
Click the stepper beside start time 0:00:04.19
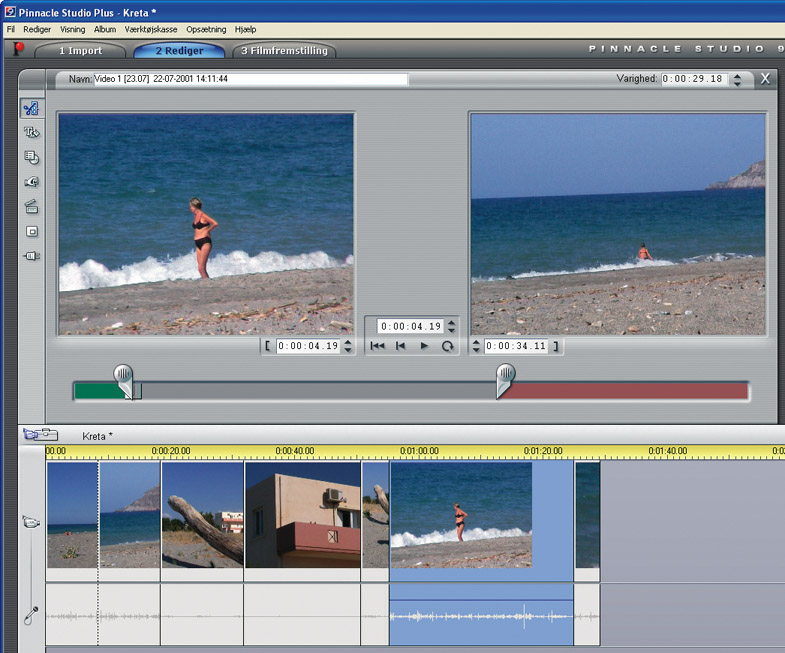click(x=347, y=347)
